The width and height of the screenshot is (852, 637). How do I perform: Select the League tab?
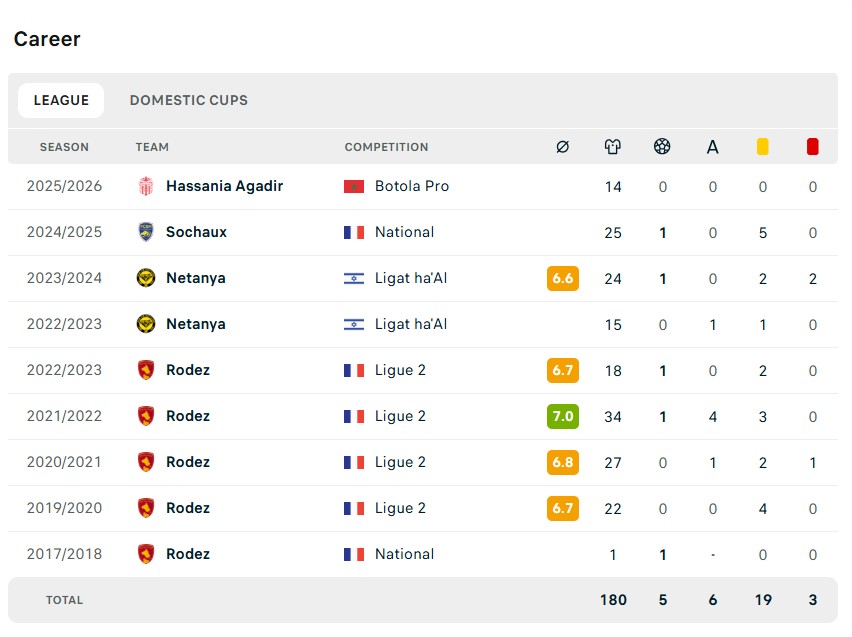pos(61,101)
